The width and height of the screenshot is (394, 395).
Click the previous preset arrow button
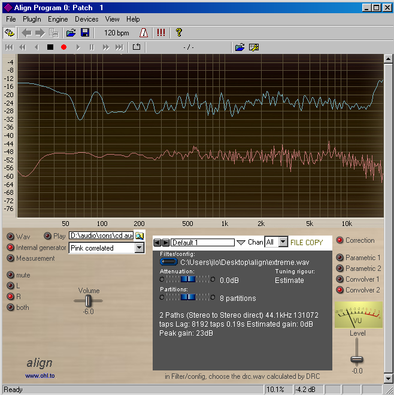(x=157, y=242)
